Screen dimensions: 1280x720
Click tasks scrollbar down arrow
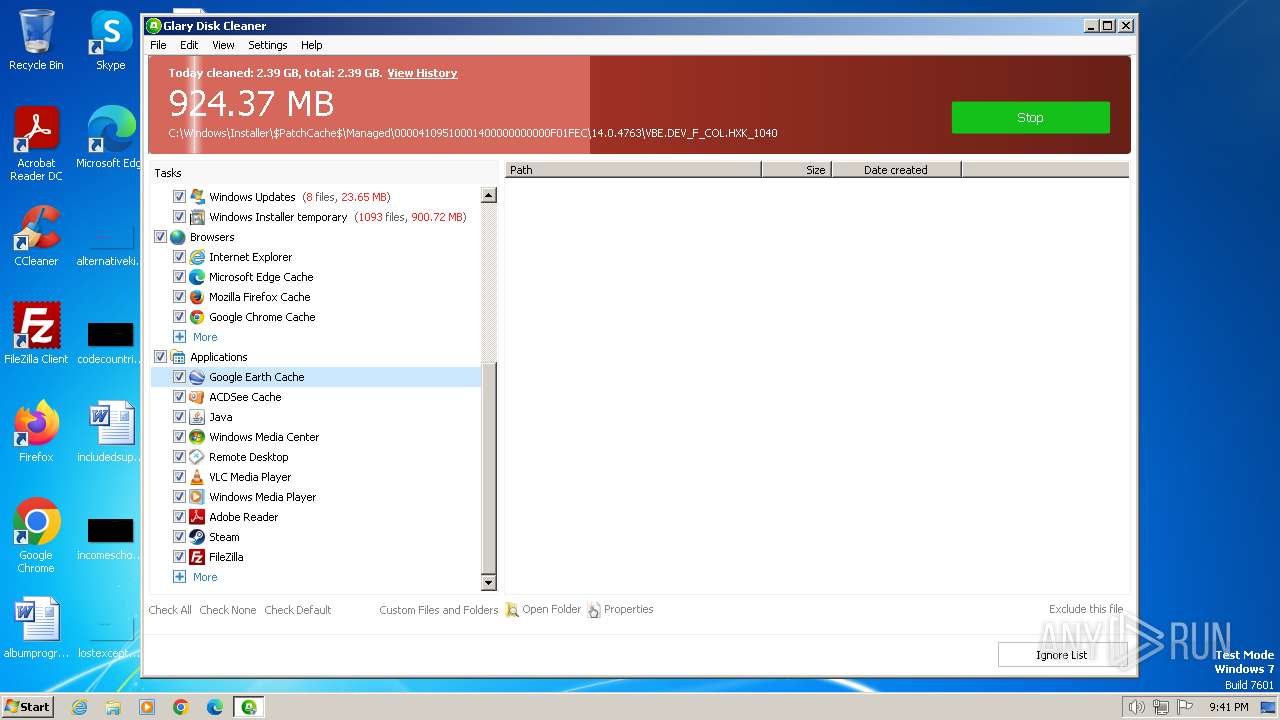point(489,582)
